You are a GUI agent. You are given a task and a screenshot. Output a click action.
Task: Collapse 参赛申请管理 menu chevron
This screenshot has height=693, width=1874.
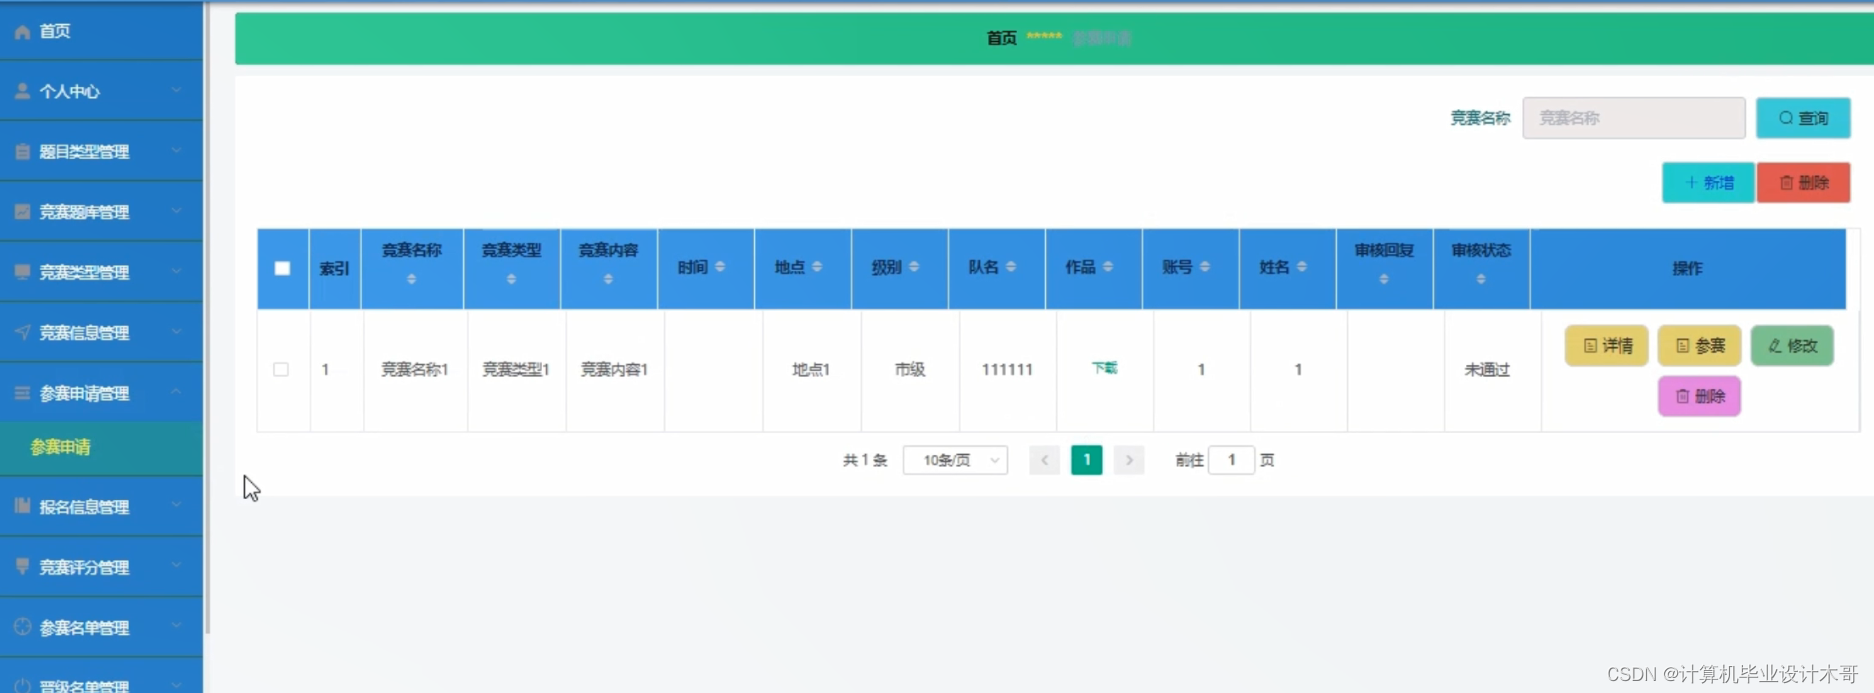click(x=176, y=392)
